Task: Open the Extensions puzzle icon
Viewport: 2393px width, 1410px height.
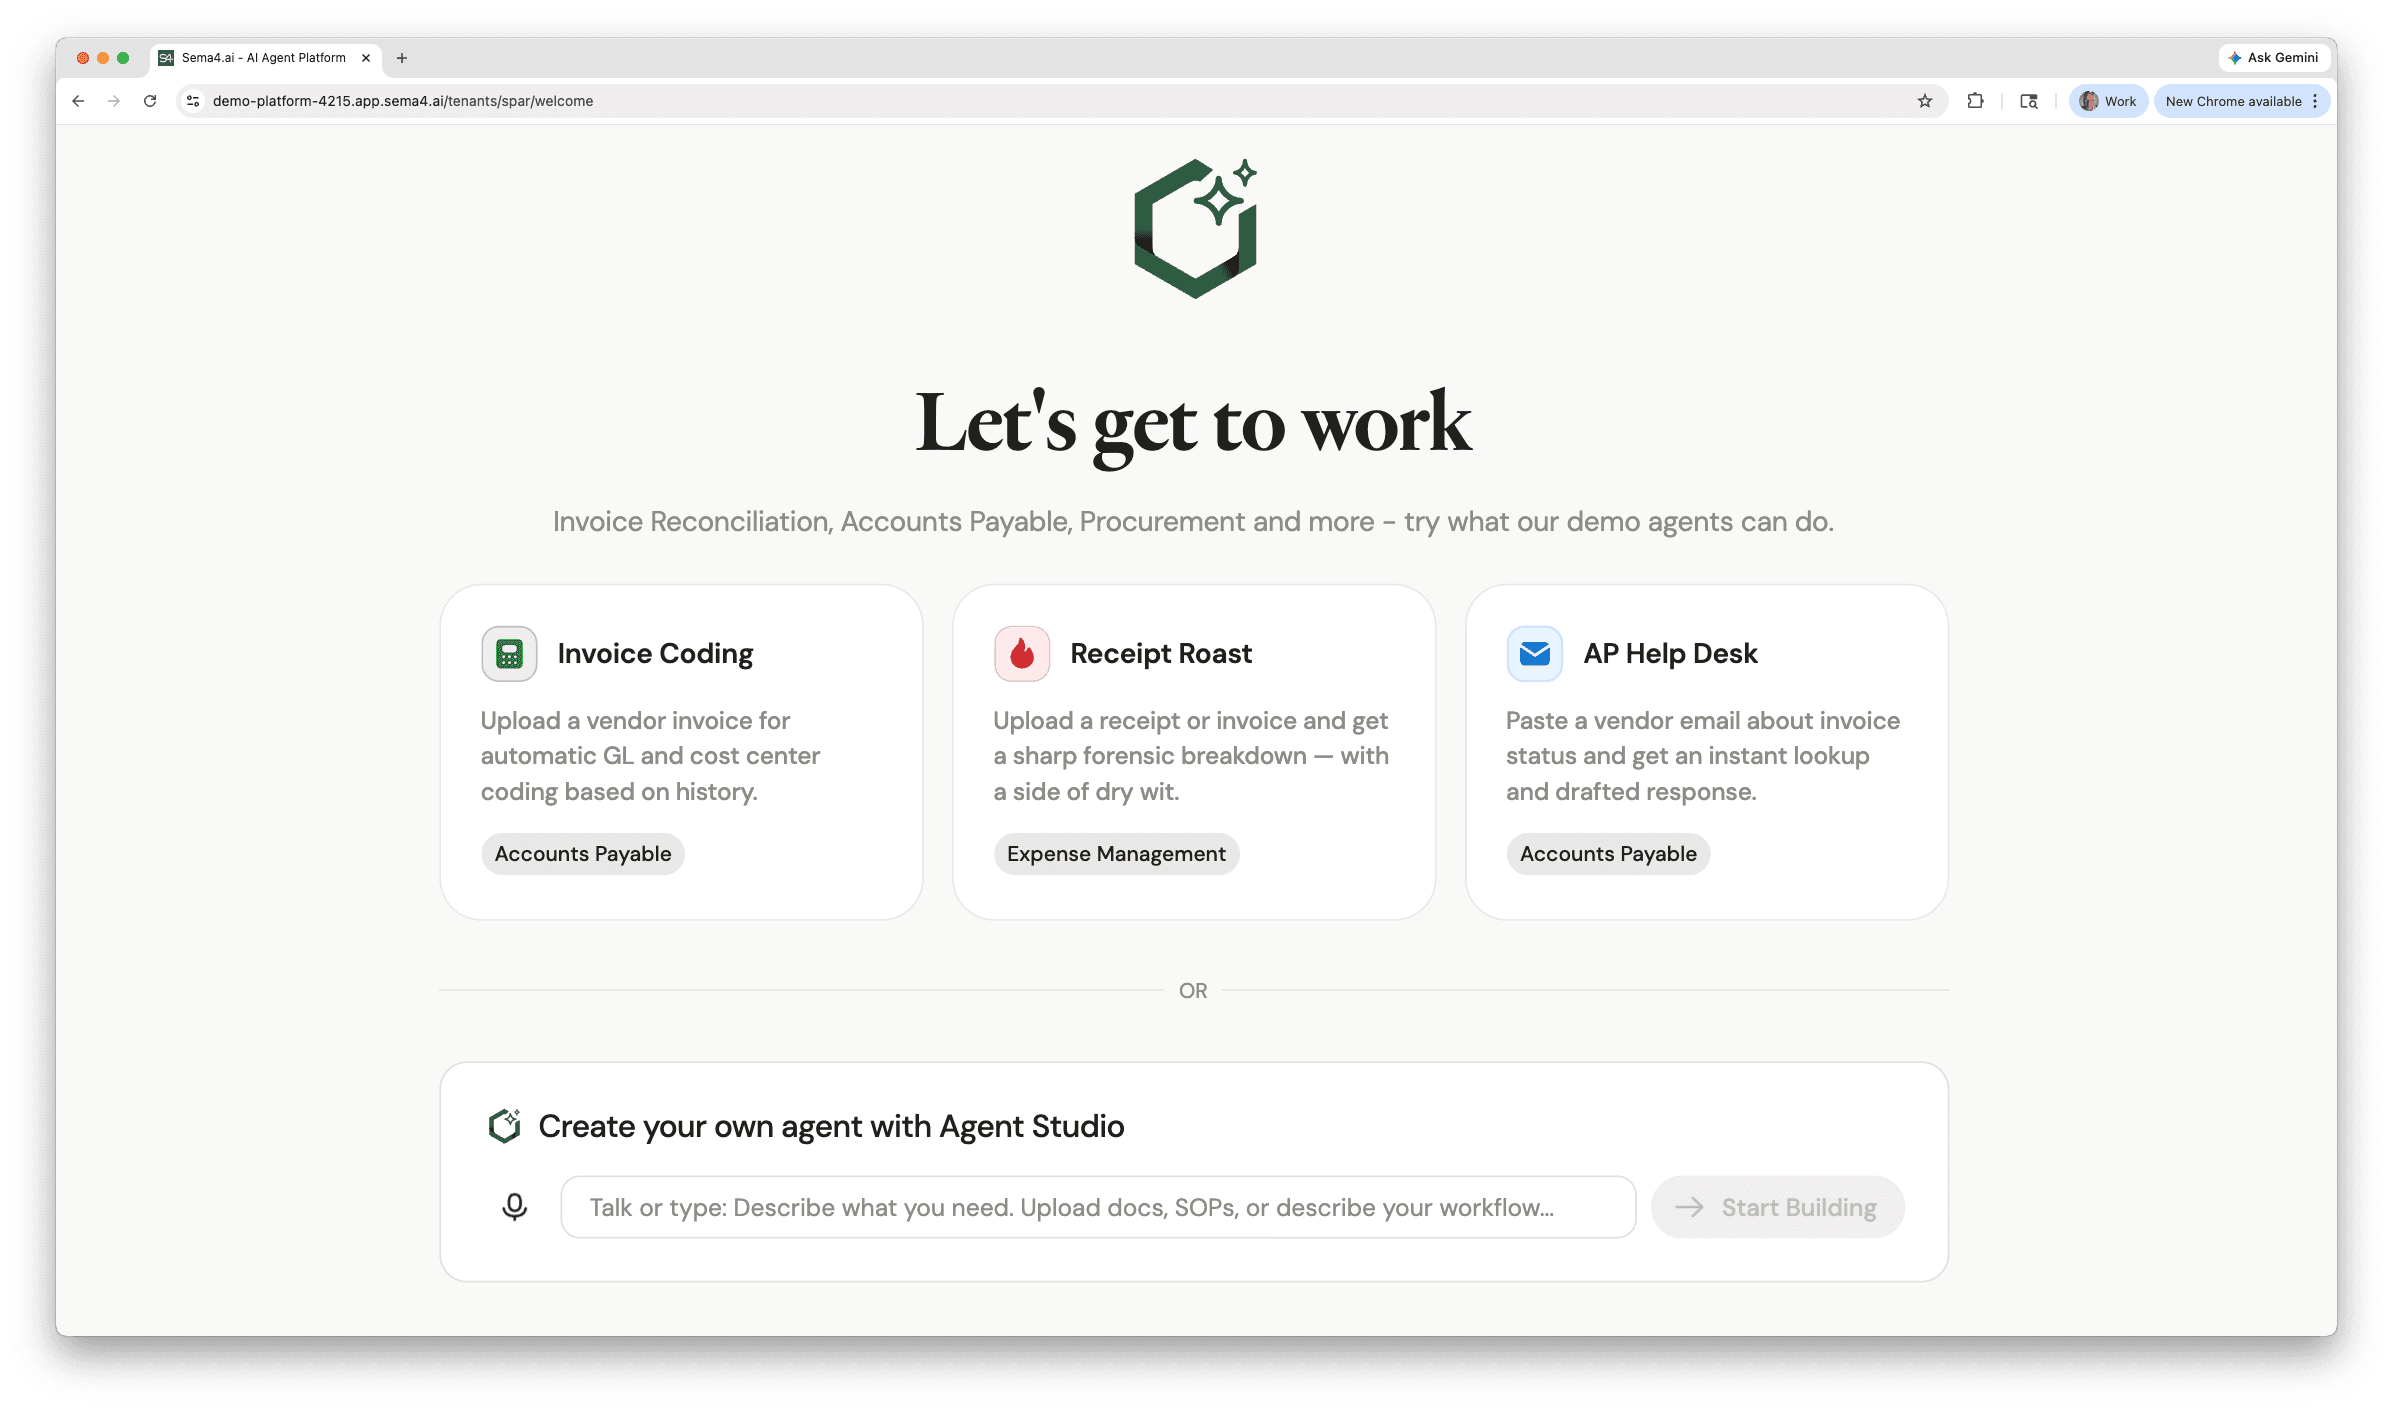Action: (x=1975, y=101)
